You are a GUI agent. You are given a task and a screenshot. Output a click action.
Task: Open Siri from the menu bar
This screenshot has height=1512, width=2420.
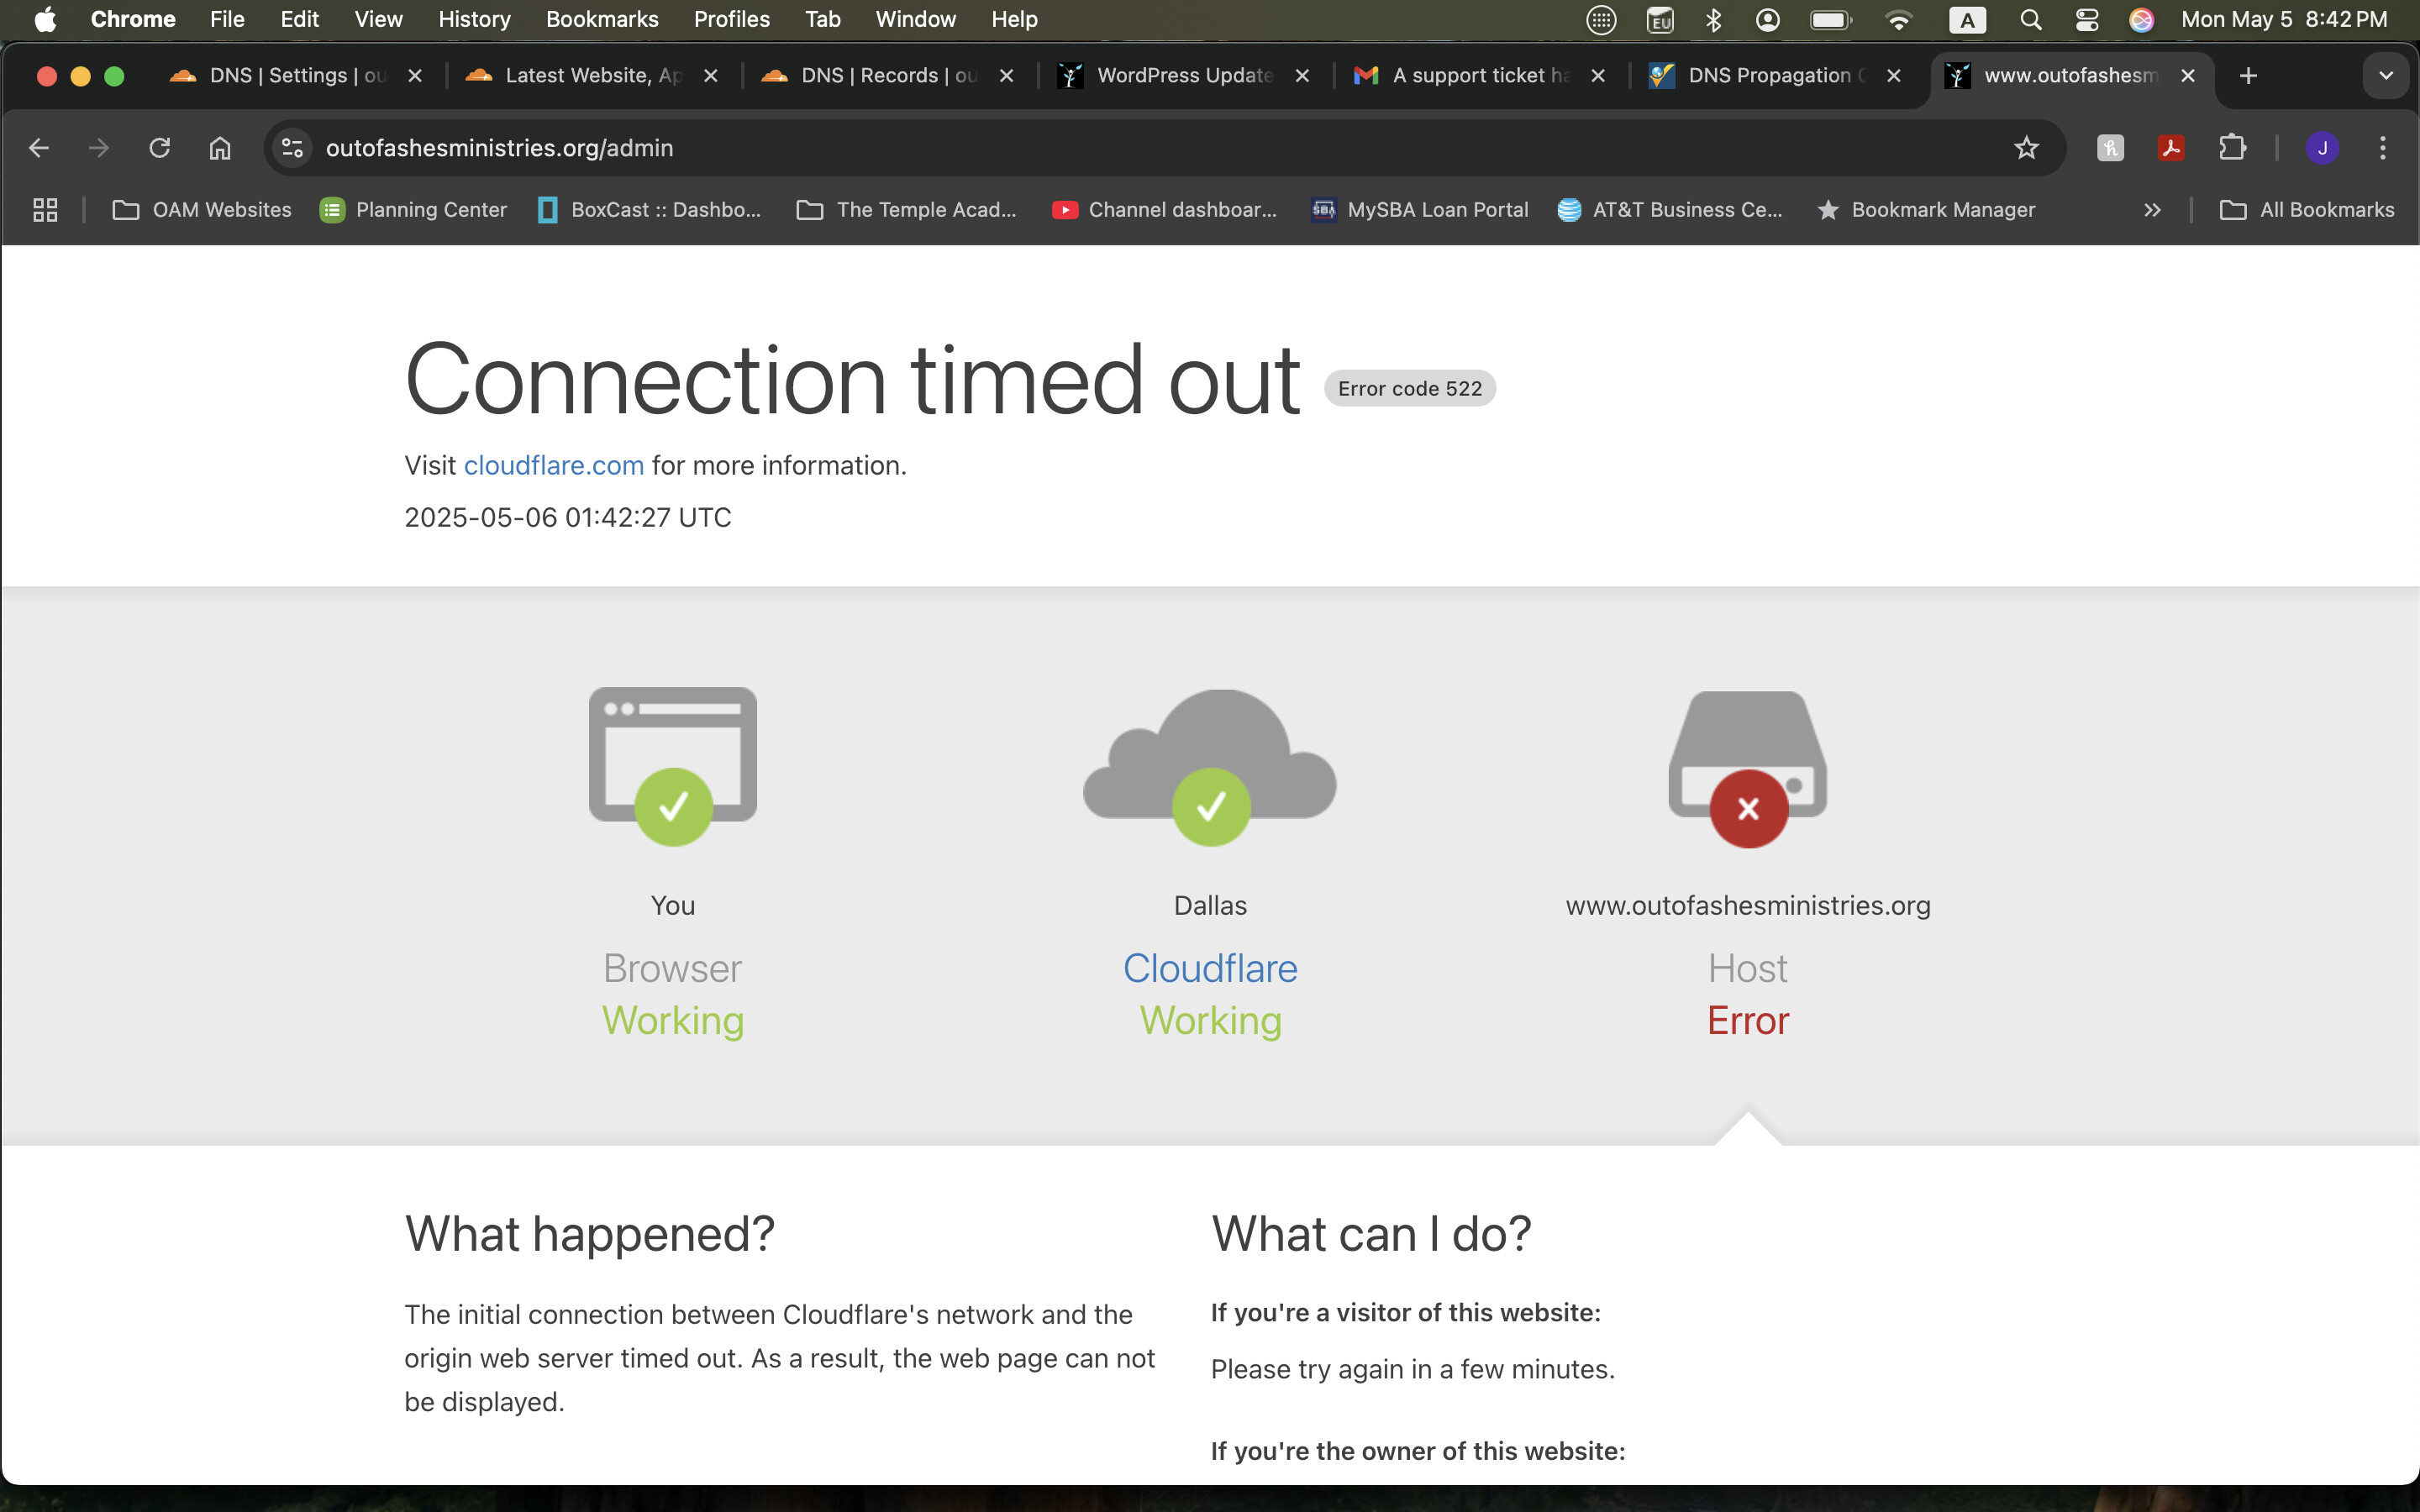coord(2141,20)
